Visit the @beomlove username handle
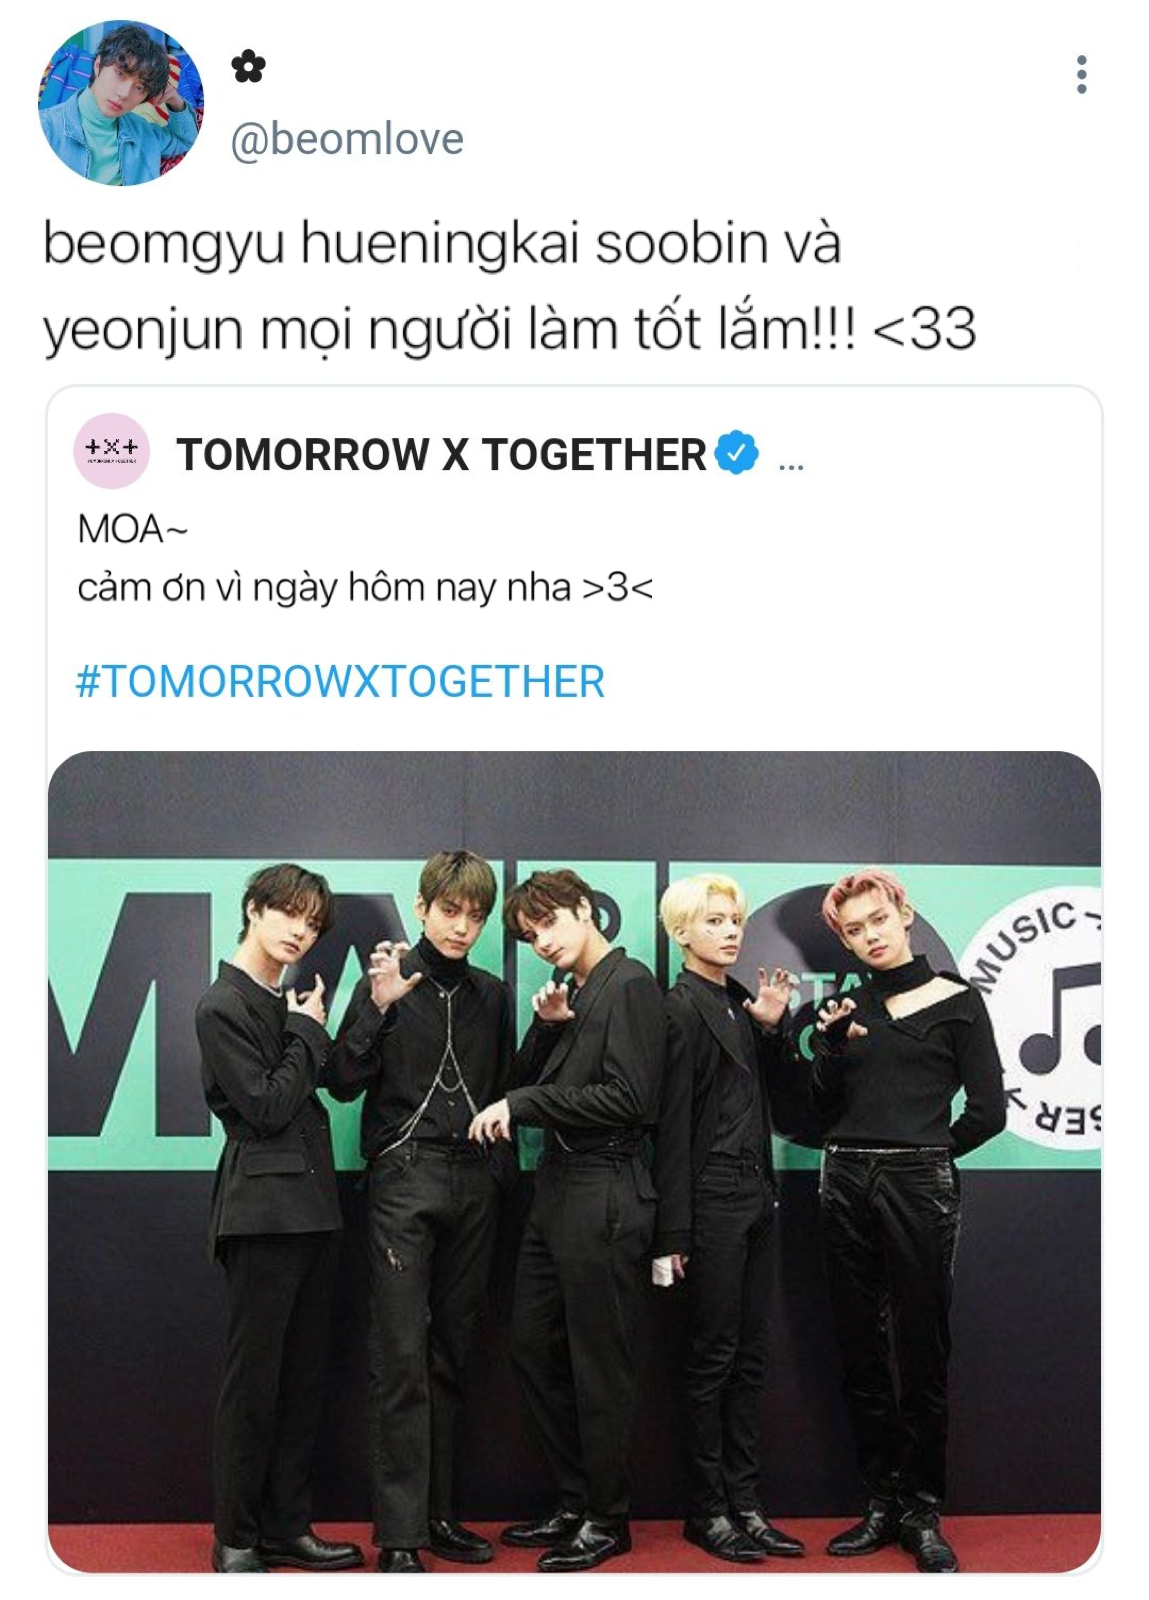Viewport: 1149px width, 1600px height. [x=347, y=139]
